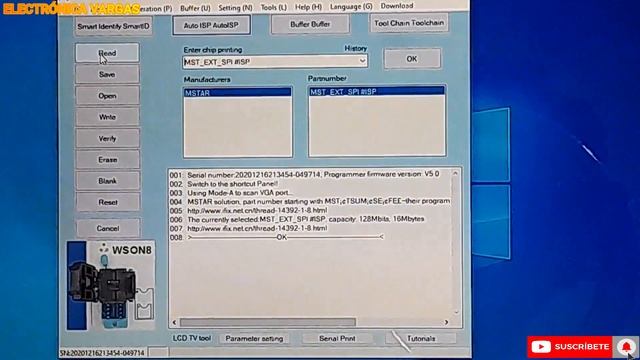The width and height of the screenshot is (640, 360).
Task: Open the Buffer (U) menu
Action: [x=195, y=8]
